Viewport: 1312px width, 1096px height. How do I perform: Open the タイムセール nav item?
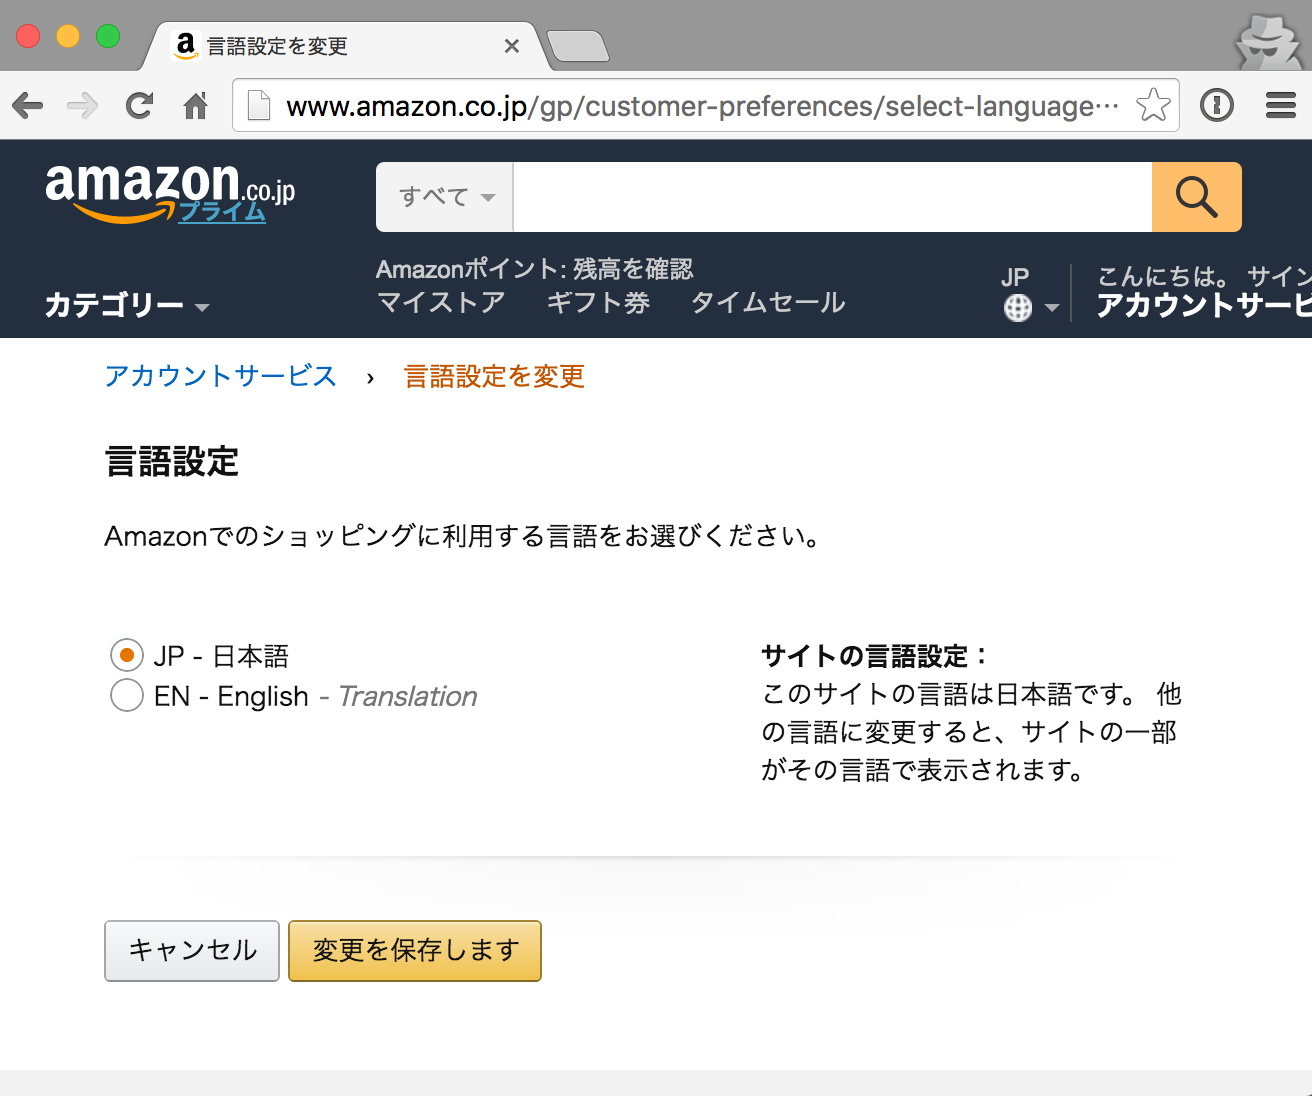point(767,302)
